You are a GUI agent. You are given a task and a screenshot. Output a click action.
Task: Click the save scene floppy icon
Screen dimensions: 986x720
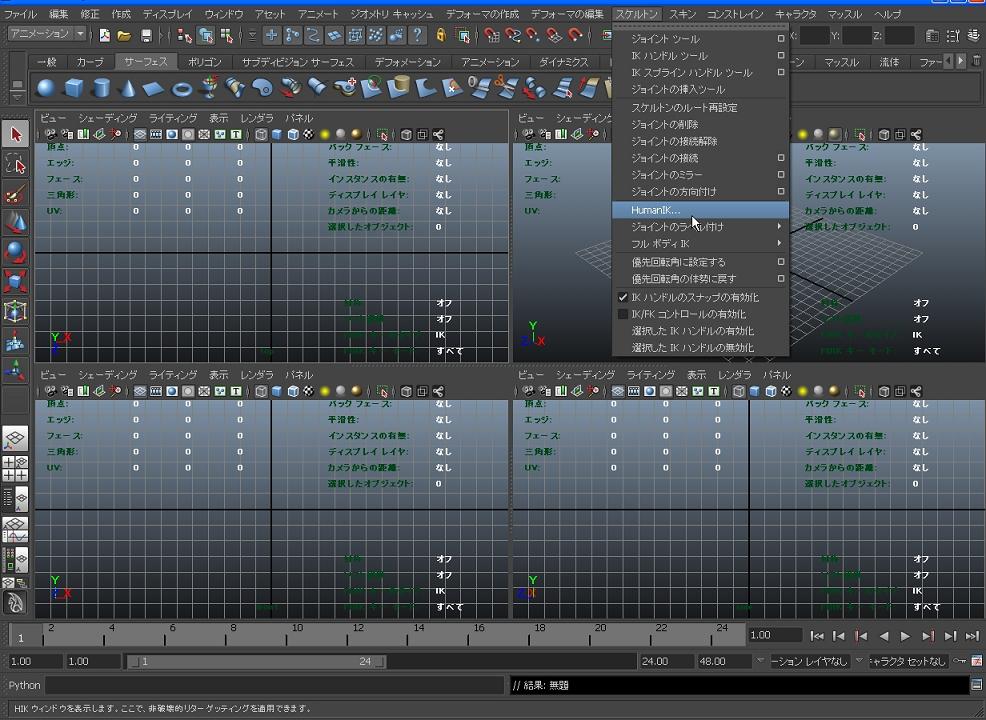(146, 36)
